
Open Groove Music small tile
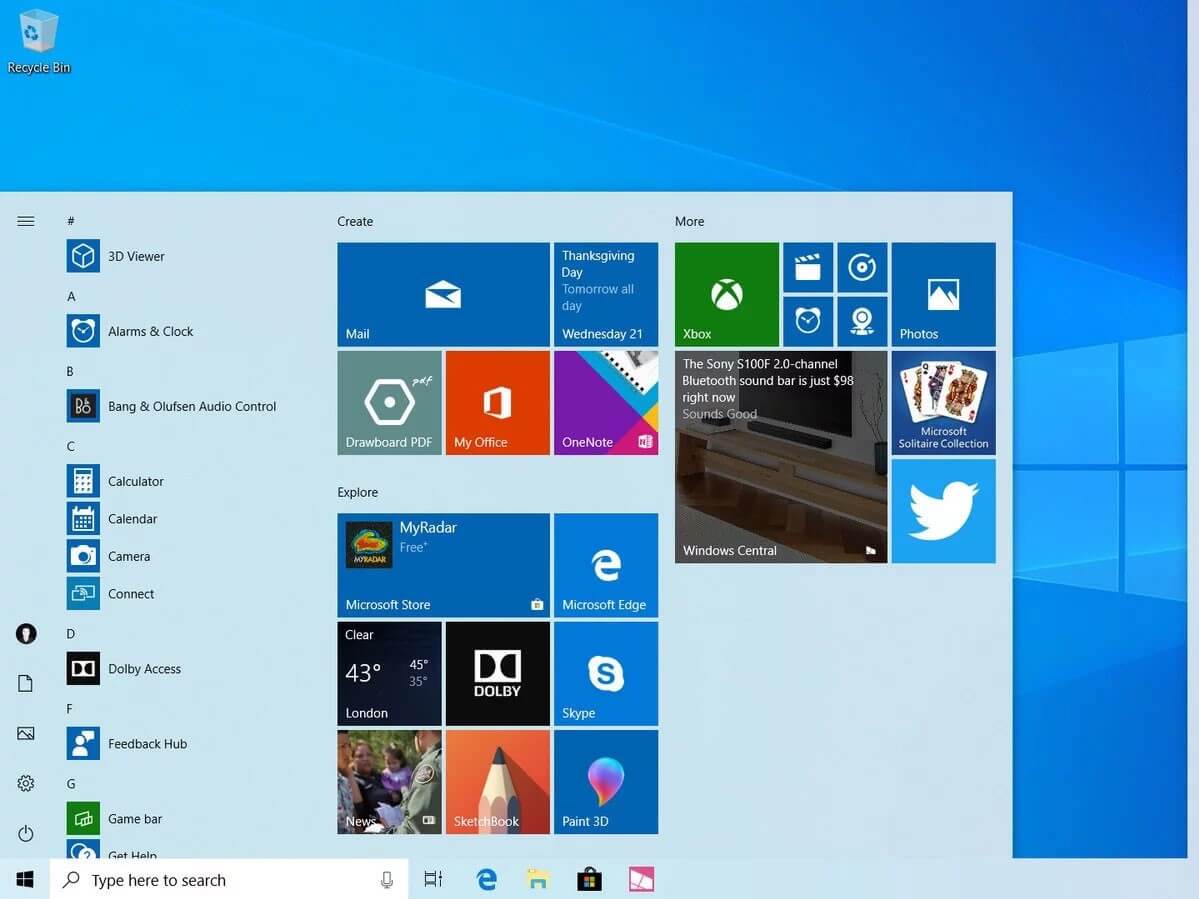862,268
